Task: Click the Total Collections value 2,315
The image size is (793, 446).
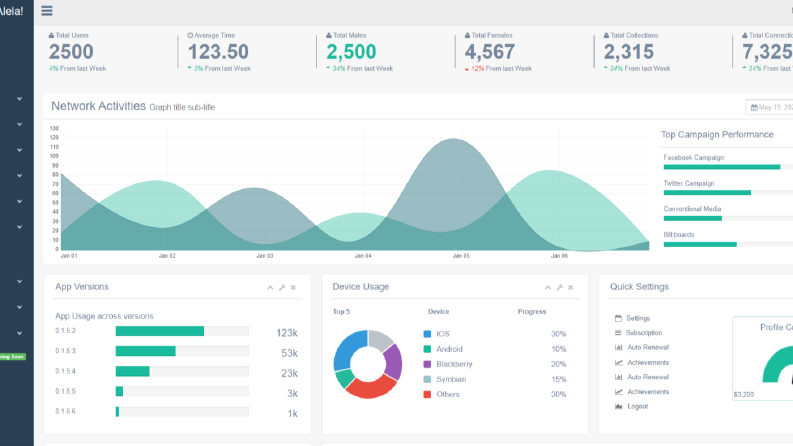Action: click(629, 52)
